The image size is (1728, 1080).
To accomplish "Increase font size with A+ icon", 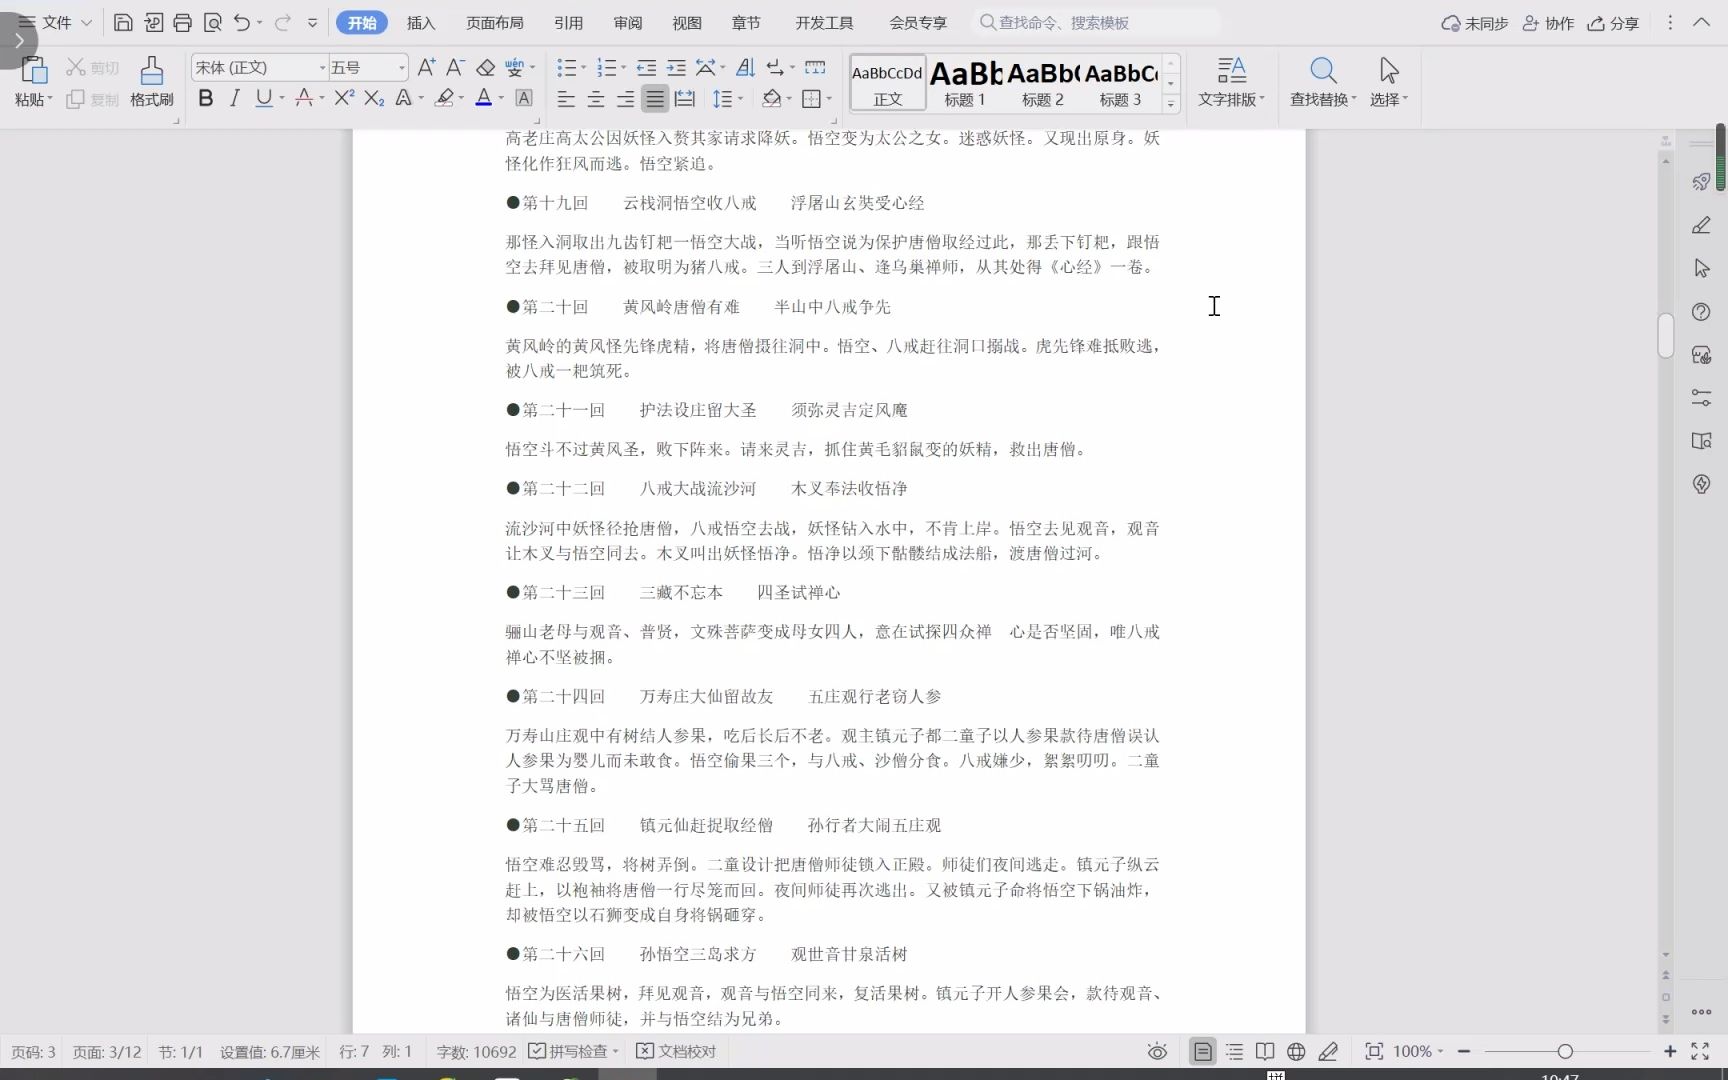I will [x=426, y=67].
